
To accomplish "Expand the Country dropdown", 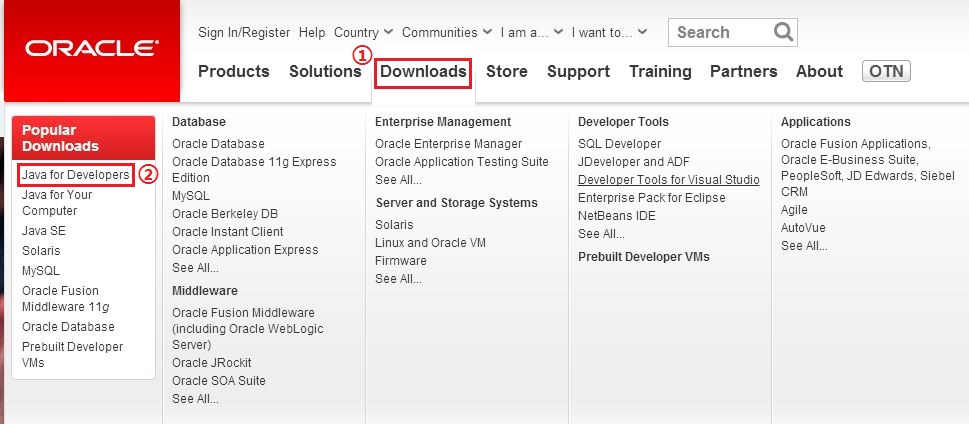I will coord(363,32).
